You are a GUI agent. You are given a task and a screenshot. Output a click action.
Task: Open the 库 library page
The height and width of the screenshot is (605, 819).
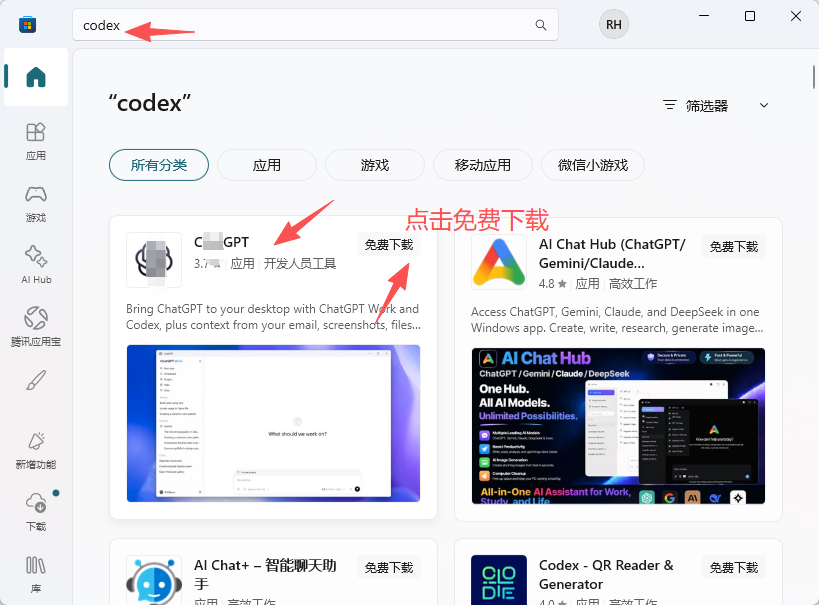point(36,574)
